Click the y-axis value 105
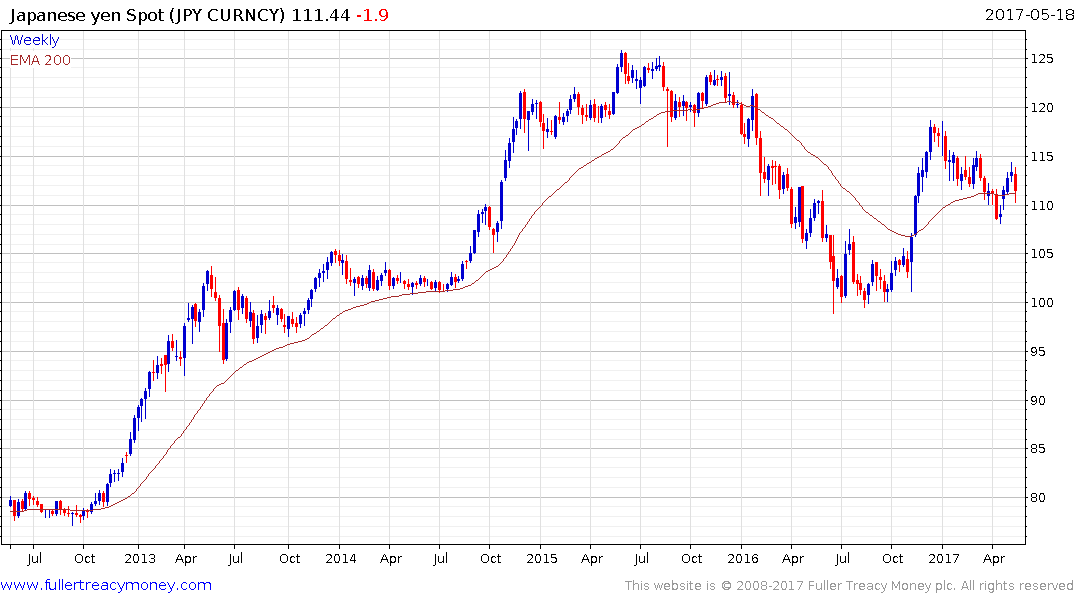 [1042, 254]
